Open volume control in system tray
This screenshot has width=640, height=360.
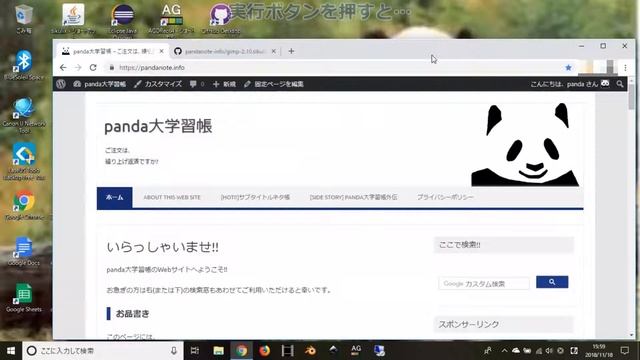(x=549, y=351)
